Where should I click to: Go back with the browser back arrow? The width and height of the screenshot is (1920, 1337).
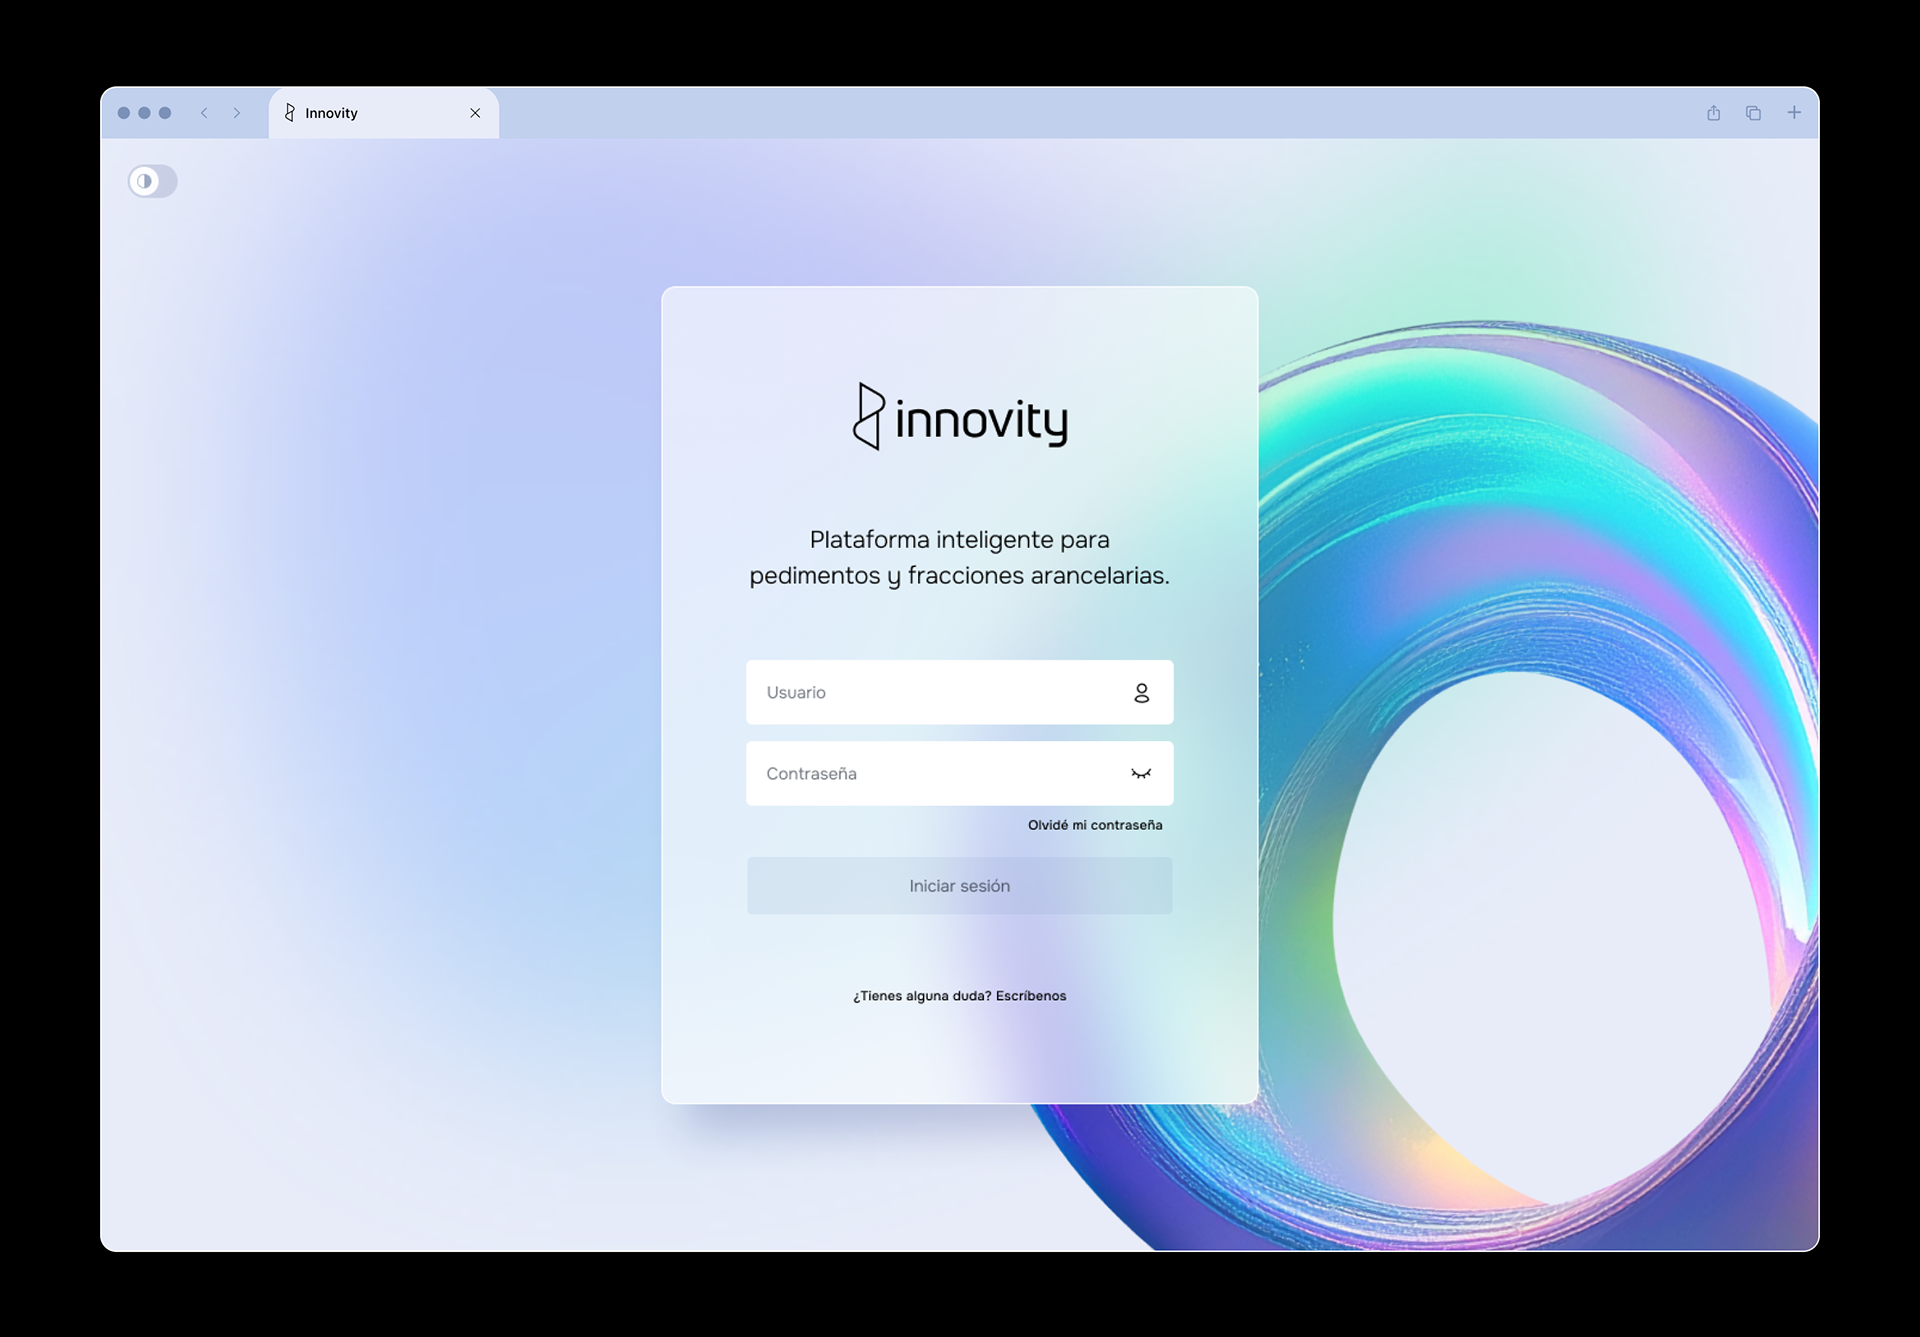(204, 113)
